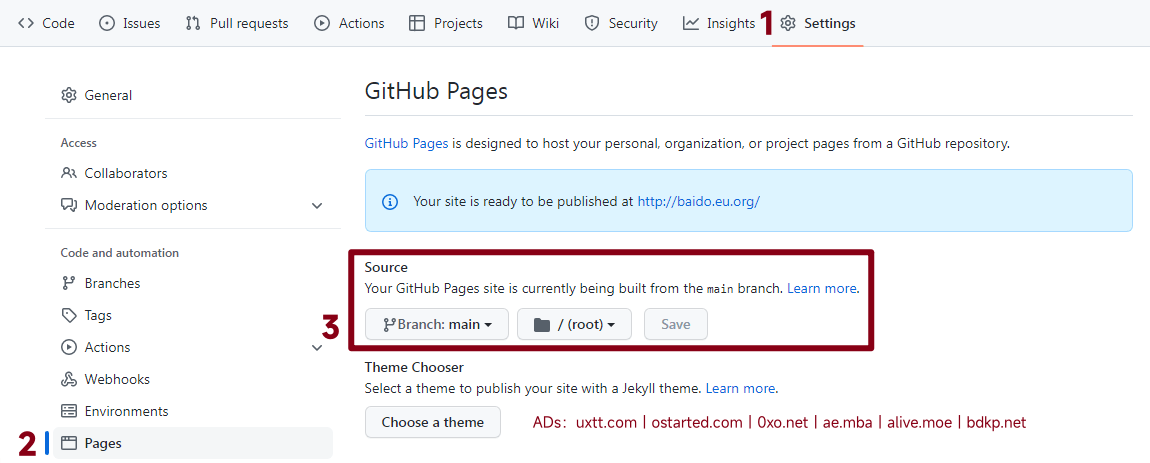Click the Source section heading
The height and width of the screenshot is (463, 1150).
pyautogui.click(x=386, y=267)
